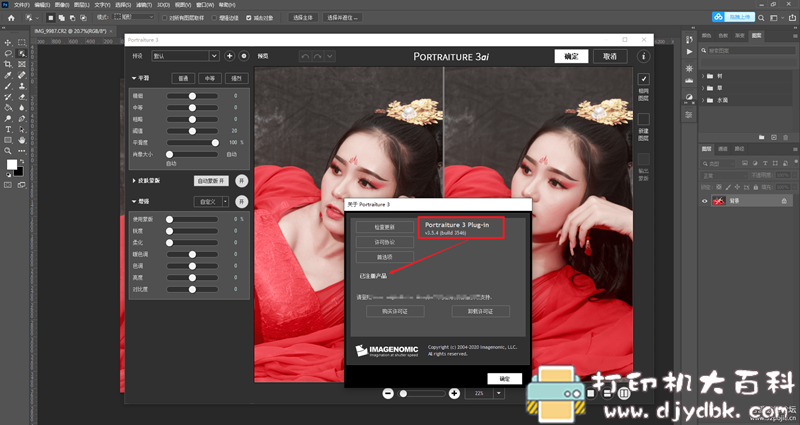Open the 22% zoom level dropdown
This screenshot has height=425, width=800.
point(498,393)
